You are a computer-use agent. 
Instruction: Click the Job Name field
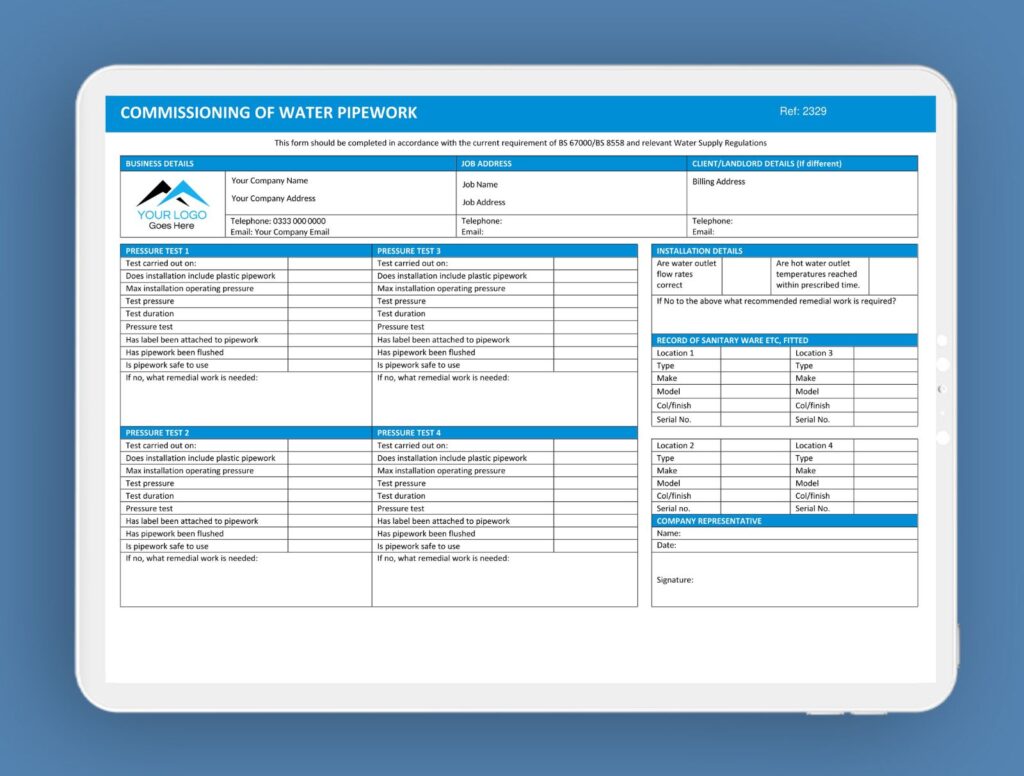click(480, 185)
